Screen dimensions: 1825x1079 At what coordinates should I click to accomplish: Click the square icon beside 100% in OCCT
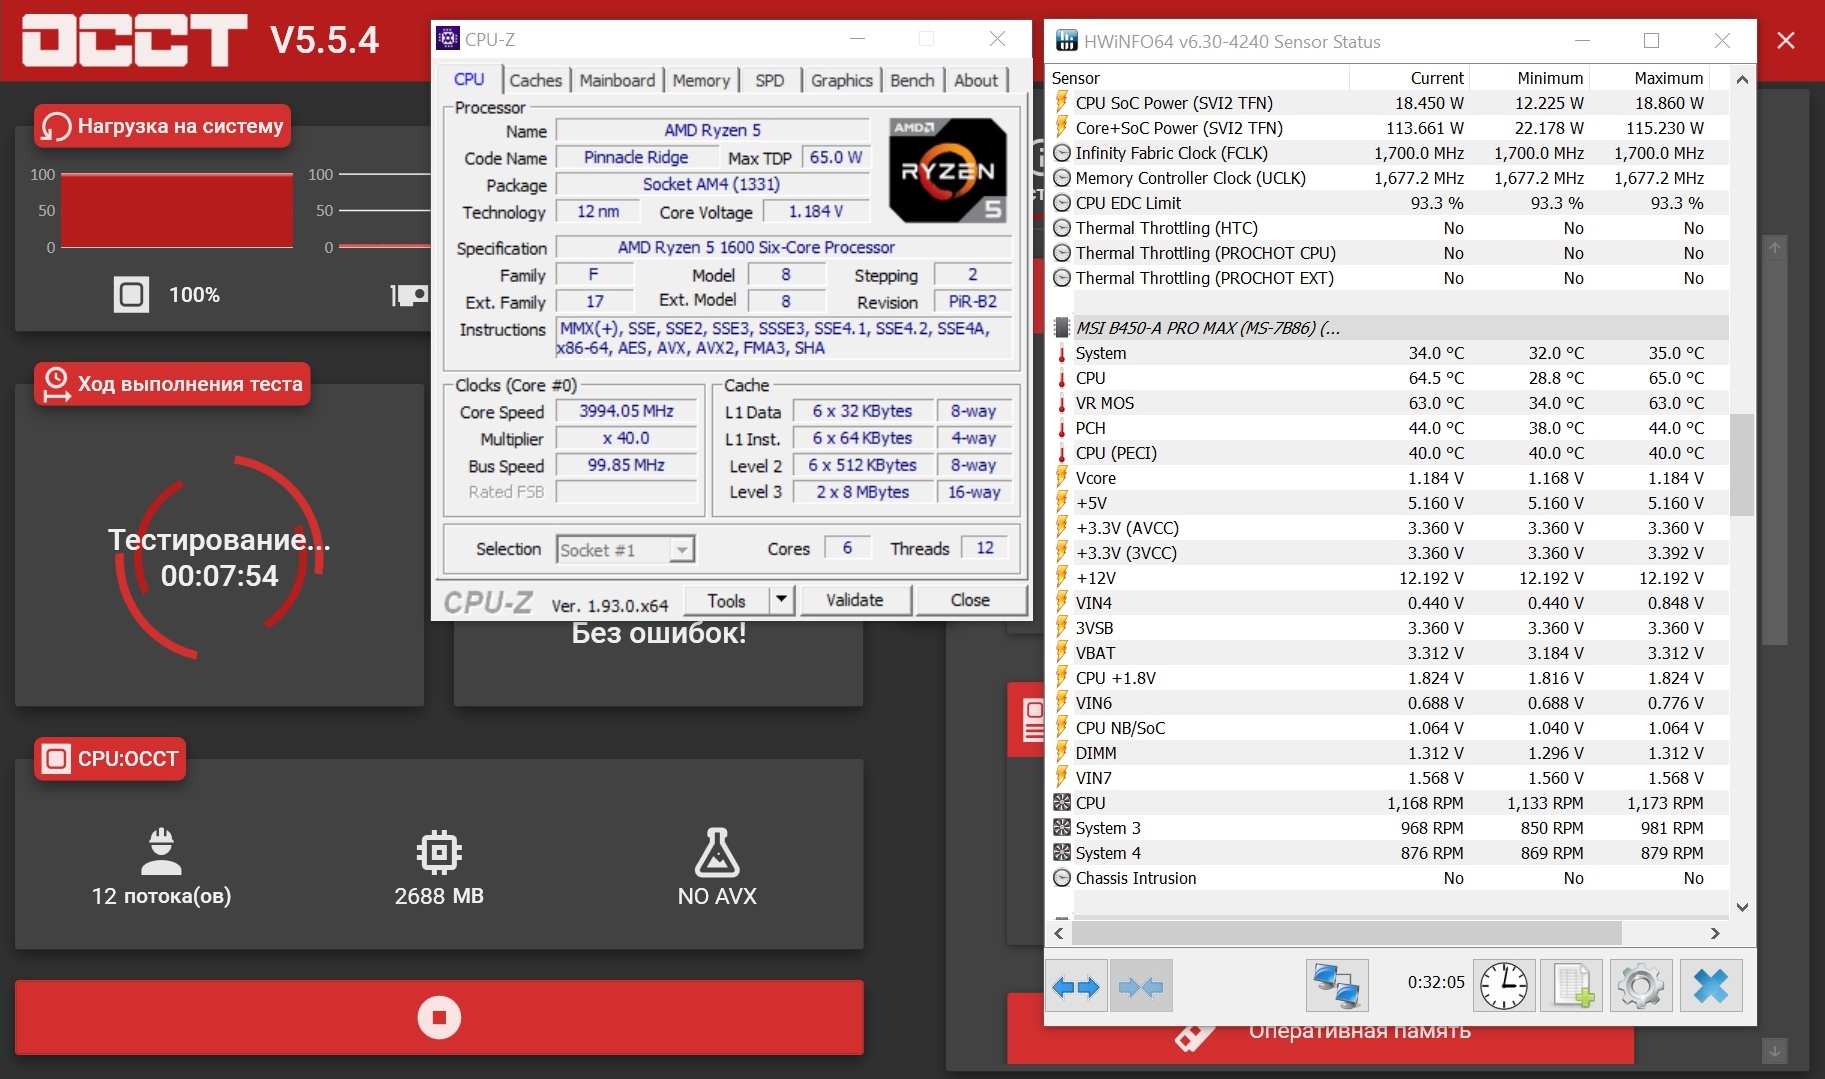pyautogui.click(x=131, y=295)
